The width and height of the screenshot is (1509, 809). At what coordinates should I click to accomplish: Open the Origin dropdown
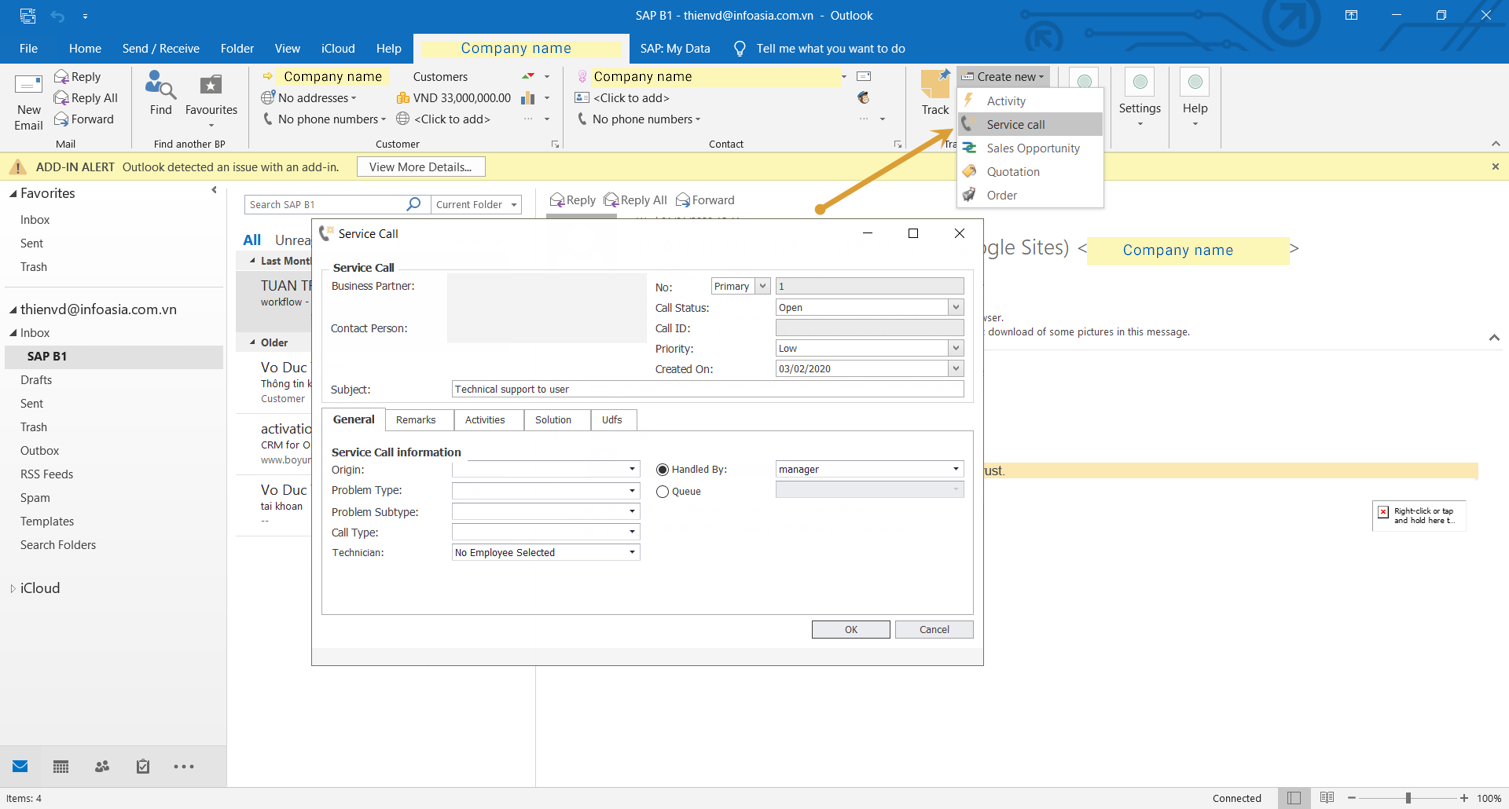632,469
